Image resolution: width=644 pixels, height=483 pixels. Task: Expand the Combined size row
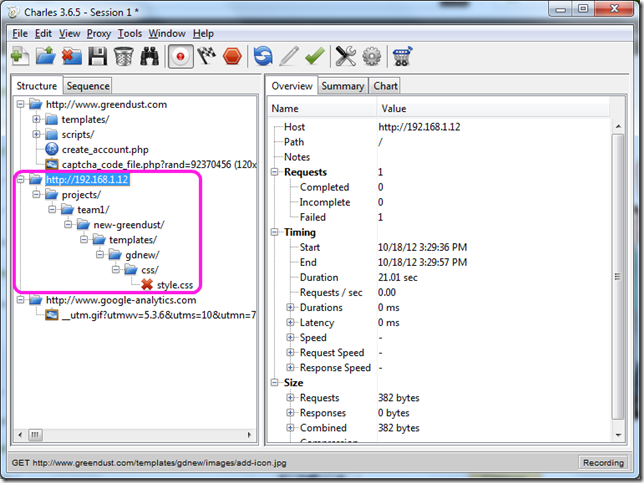(x=290, y=428)
